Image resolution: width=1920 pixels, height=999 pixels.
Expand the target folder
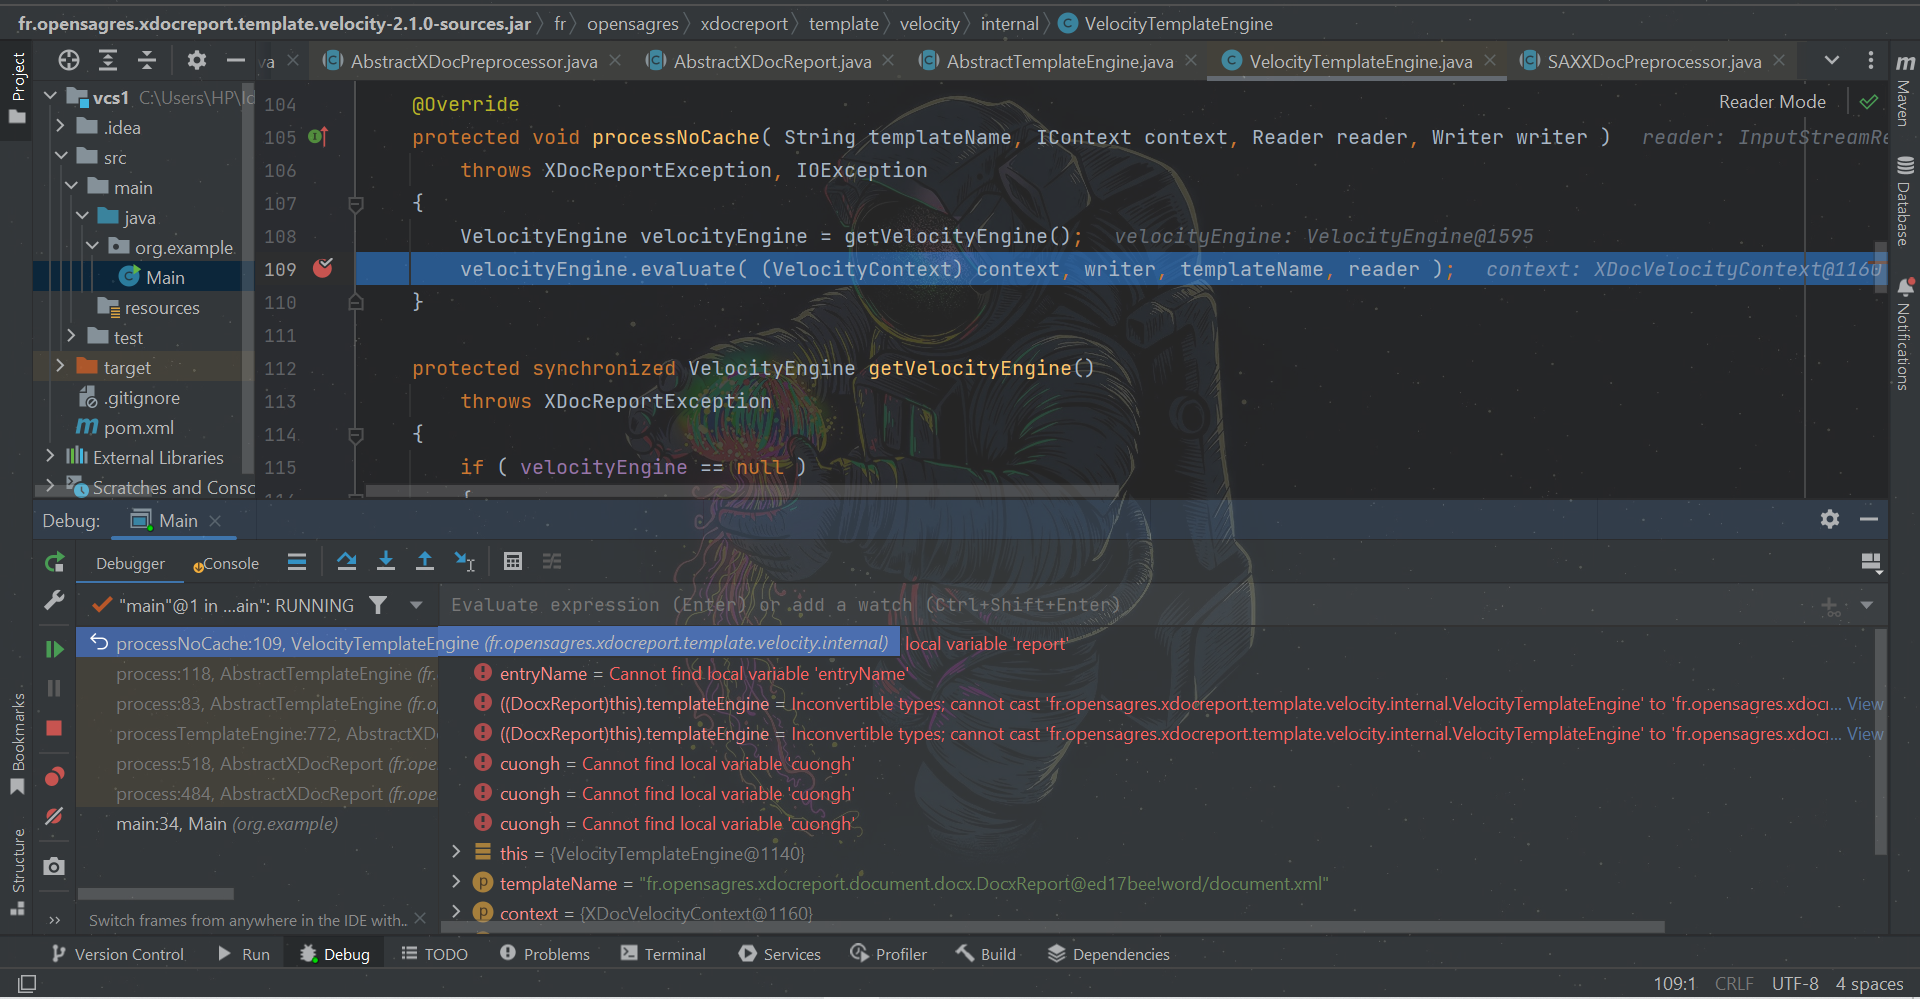point(61,367)
